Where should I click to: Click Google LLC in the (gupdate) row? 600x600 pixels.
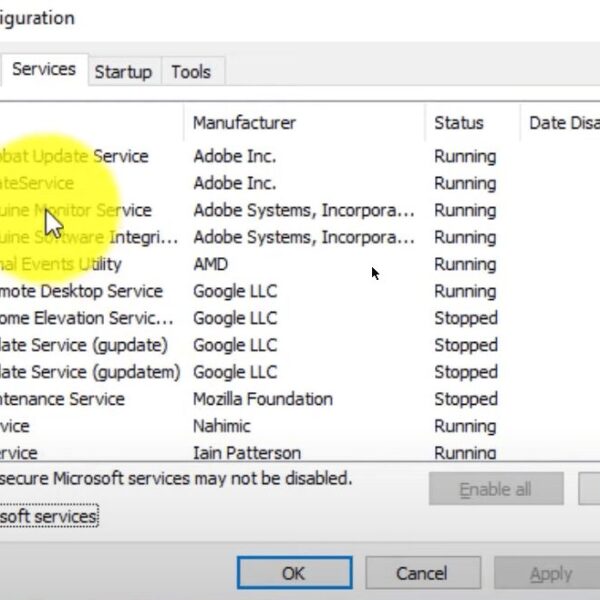pos(235,345)
